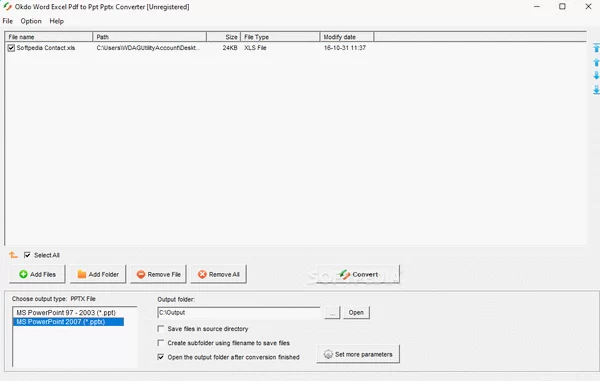This screenshot has height=381, width=600.
Task: Move selected file up one position
Action: pyautogui.click(x=596, y=62)
